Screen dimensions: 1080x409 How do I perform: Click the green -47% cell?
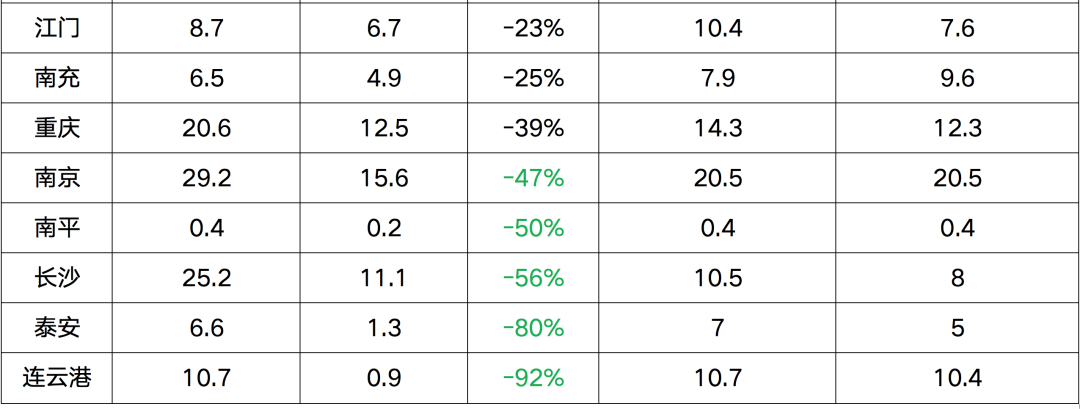coord(534,178)
